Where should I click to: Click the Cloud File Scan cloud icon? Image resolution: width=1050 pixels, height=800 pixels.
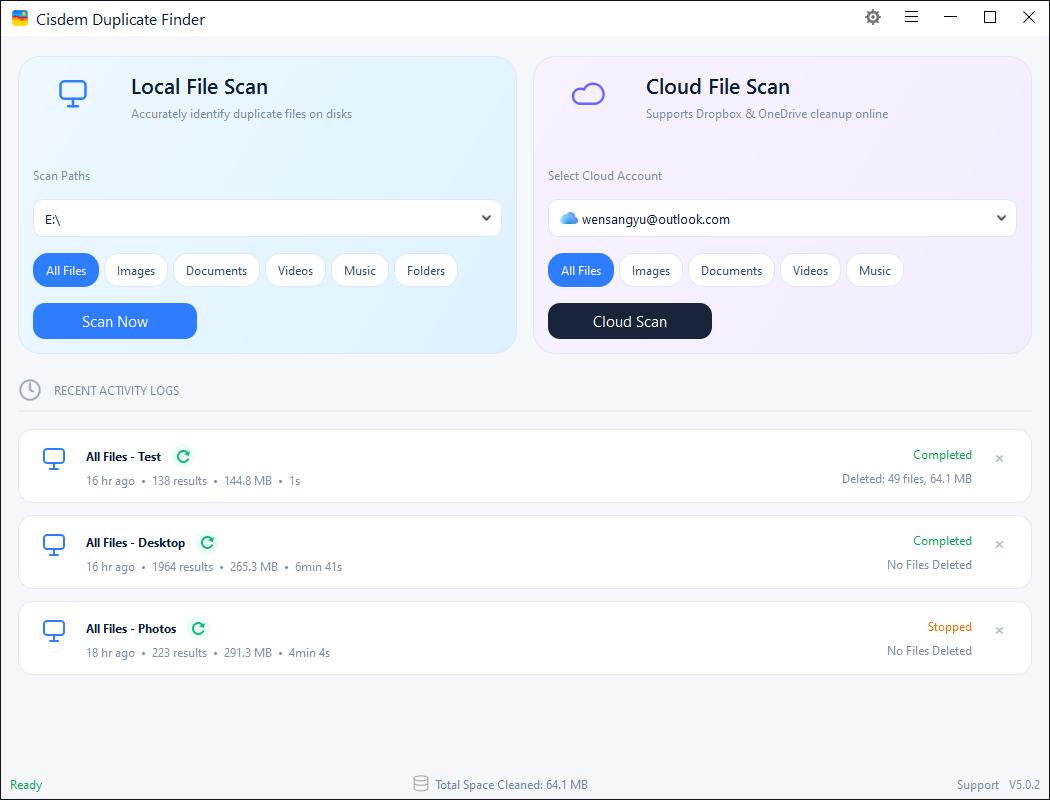point(588,94)
